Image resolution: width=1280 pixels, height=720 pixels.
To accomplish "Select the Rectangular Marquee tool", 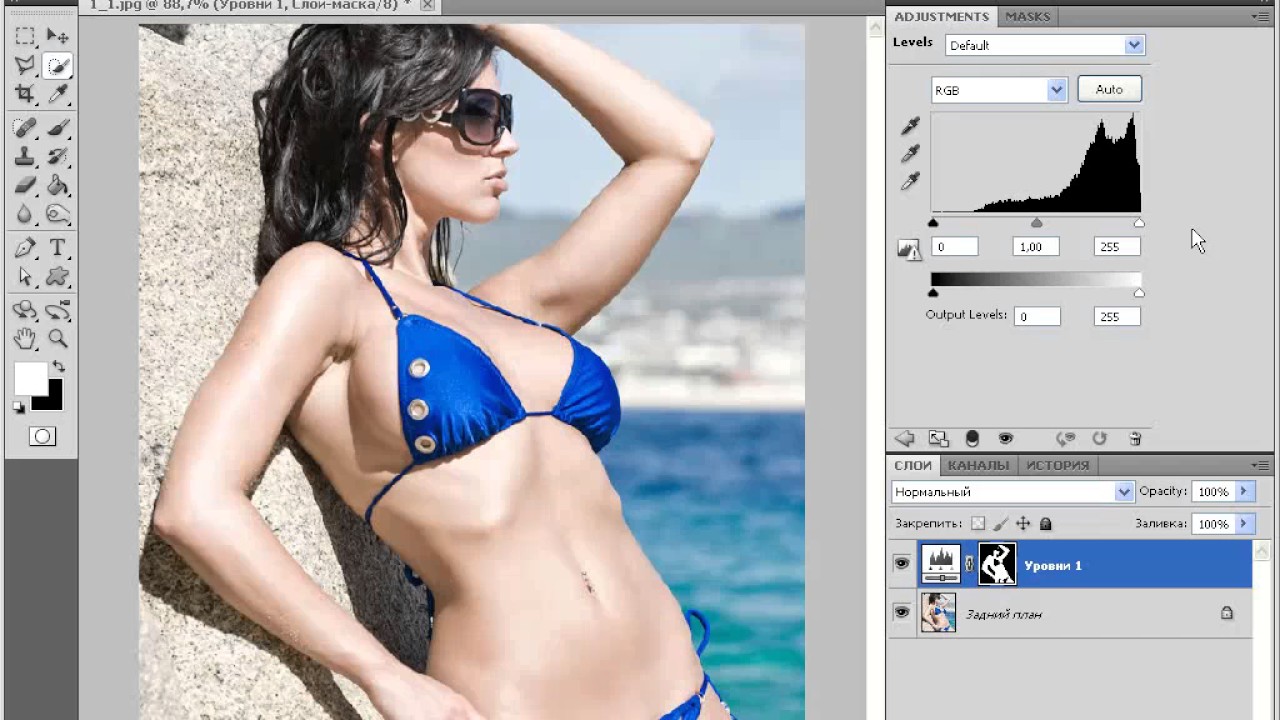I will pyautogui.click(x=25, y=37).
